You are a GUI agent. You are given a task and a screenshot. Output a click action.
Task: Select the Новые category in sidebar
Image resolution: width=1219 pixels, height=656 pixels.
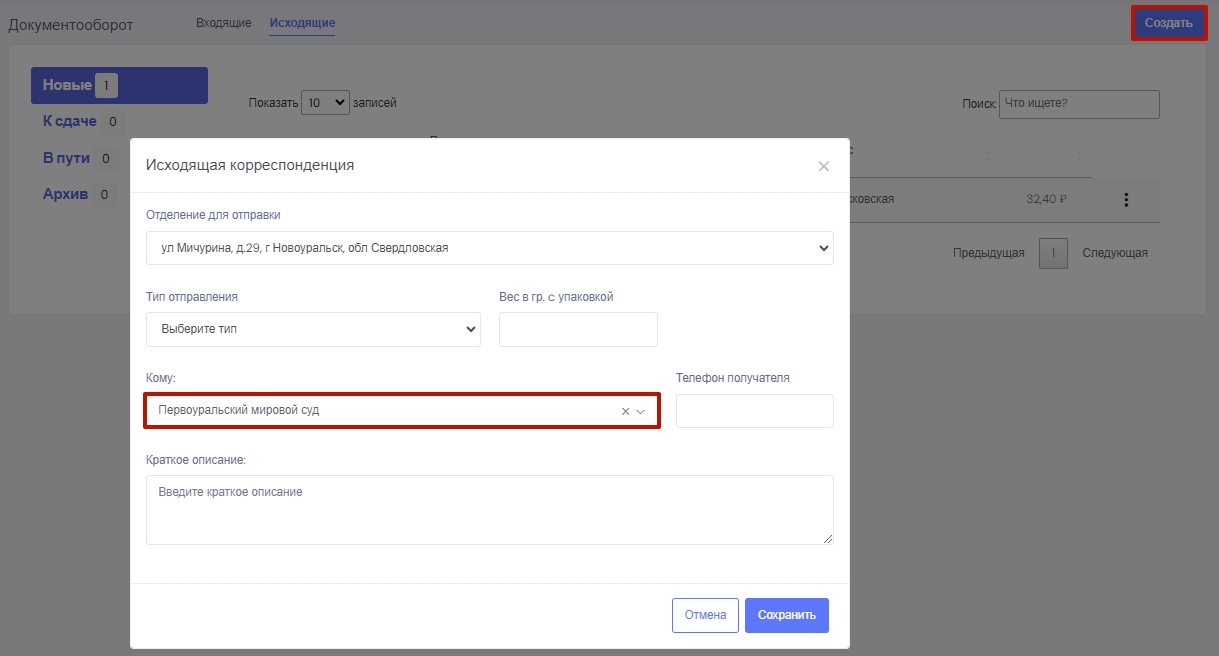tap(119, 86)
